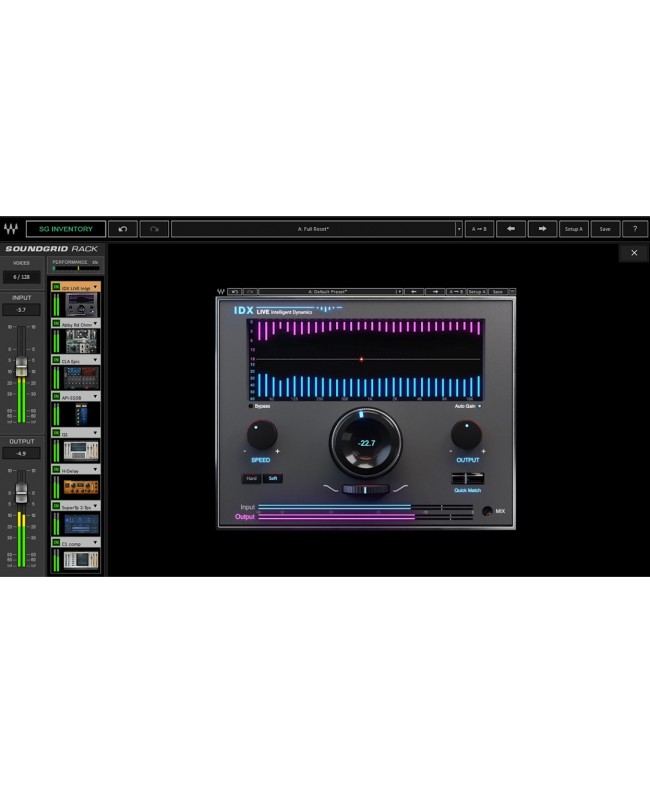Undo in the IDX plugin toolbar

pos(234,292)
